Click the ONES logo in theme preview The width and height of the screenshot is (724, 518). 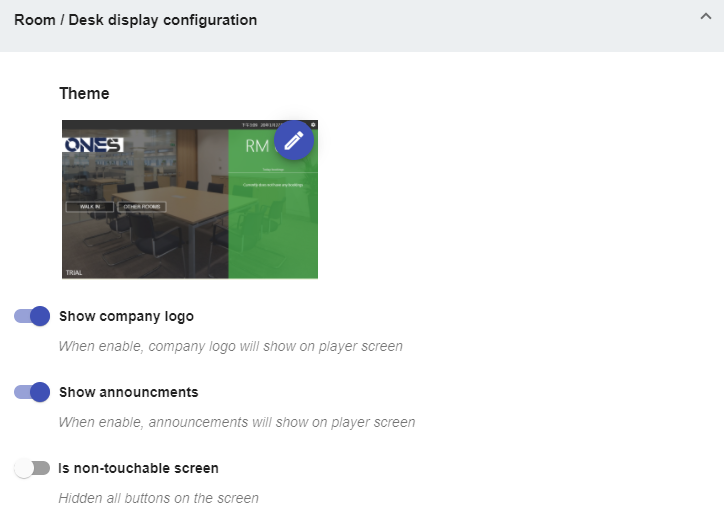pyautogui.click(x=92, y=146)
